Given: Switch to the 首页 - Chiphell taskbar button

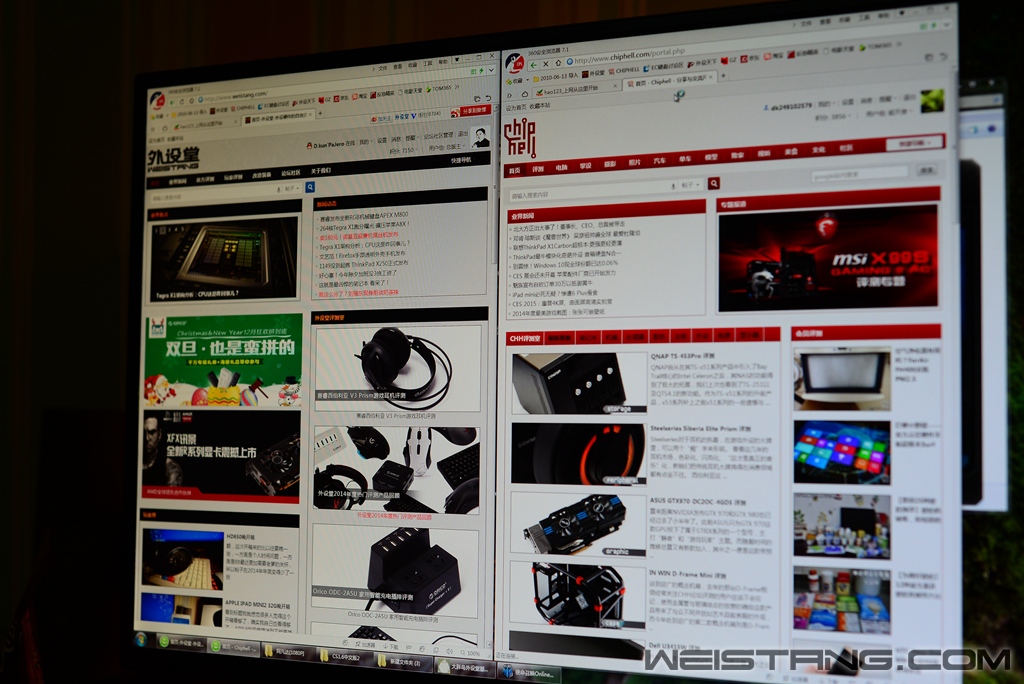Looking at the screenshot, I should coord(234,647).
